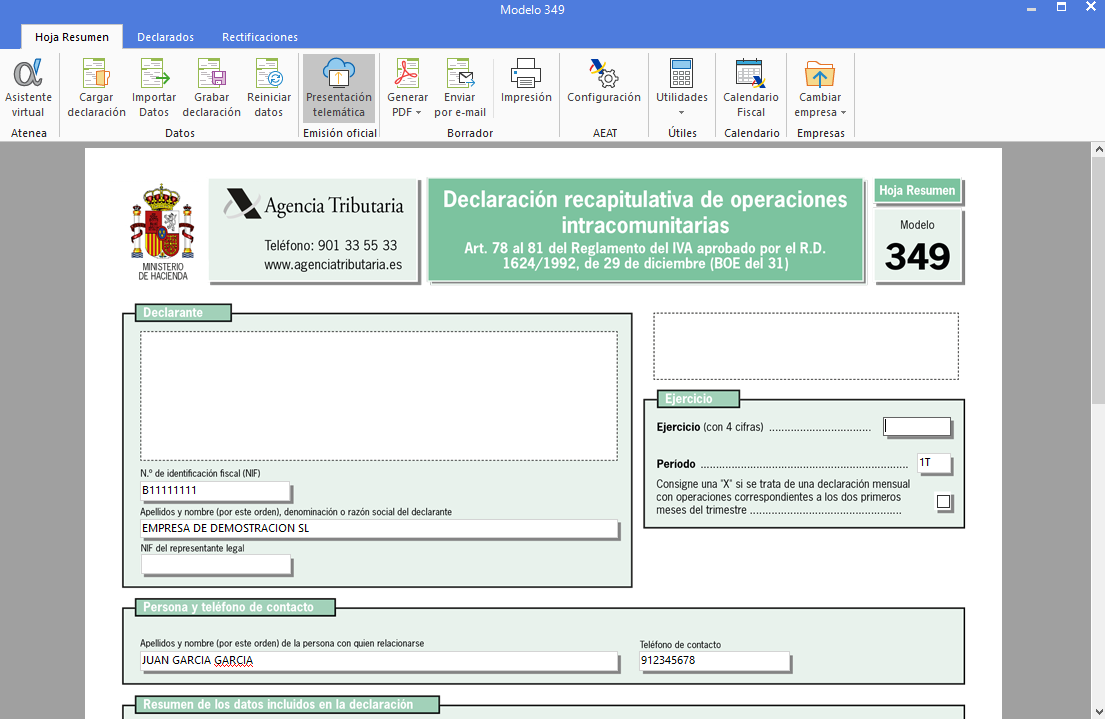Check the monthly declaration X box
Viewport: 1105px width, 719px height.
point(944,501)
